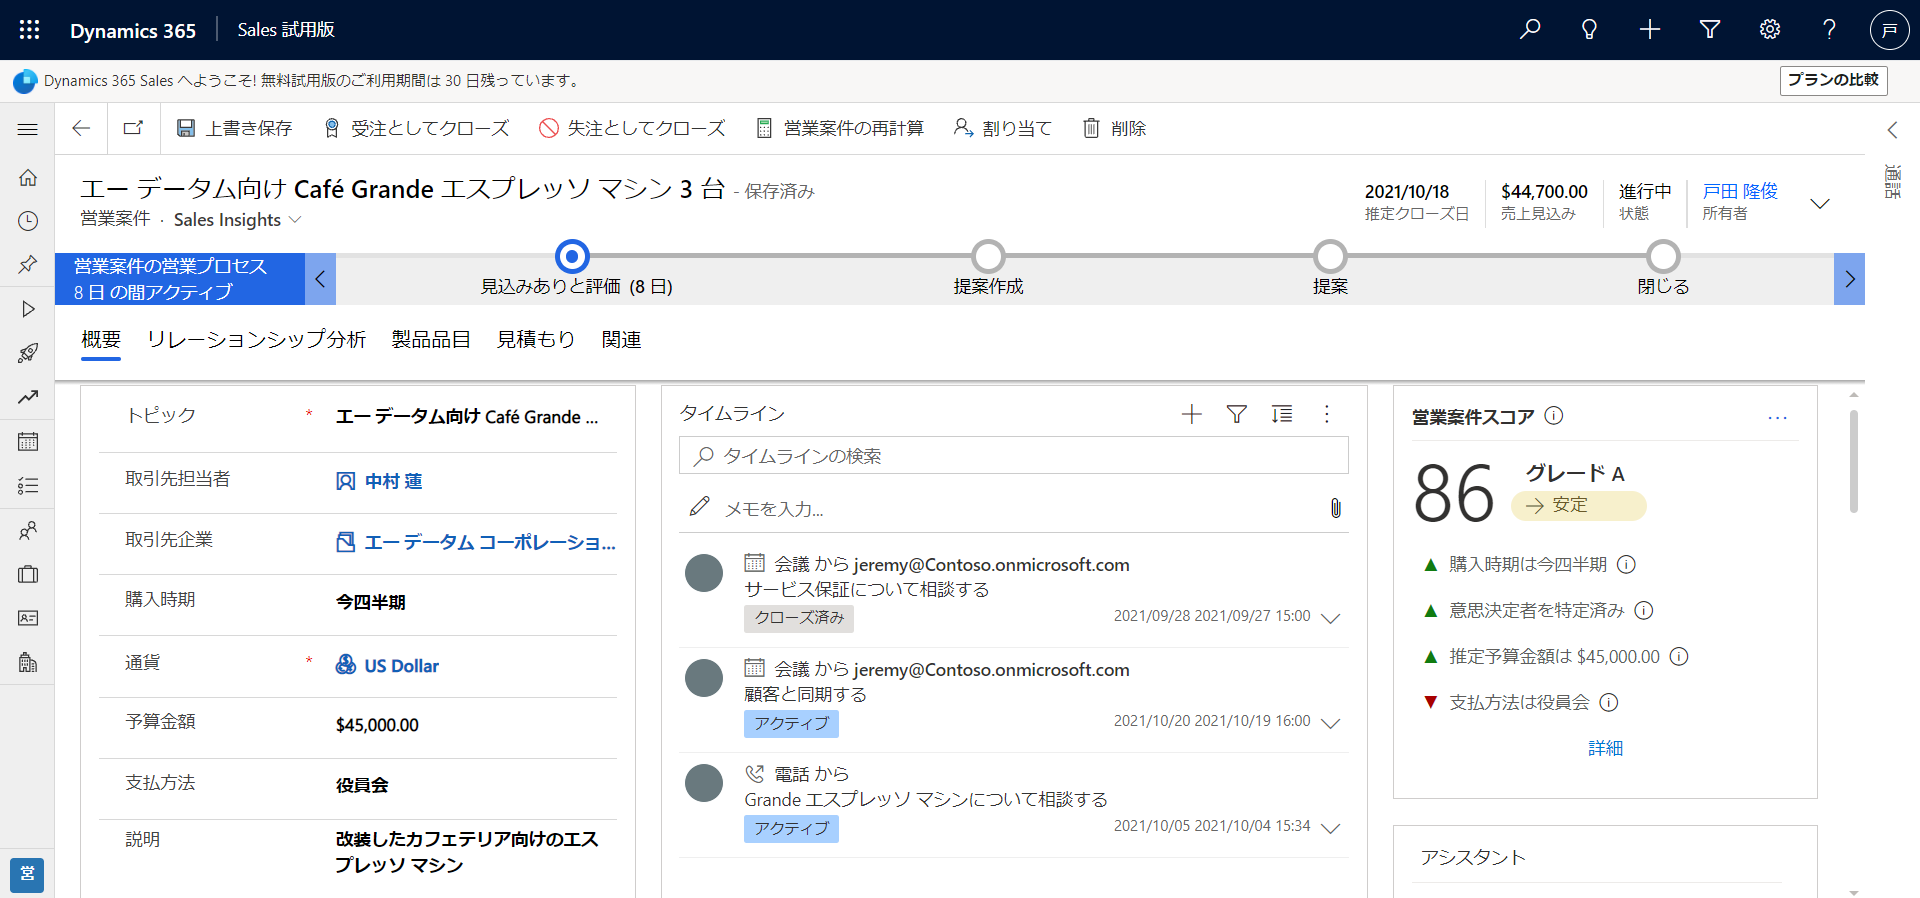Click the プランの比較 button
The image size is (1920, 898).
tap(1833, 80)
